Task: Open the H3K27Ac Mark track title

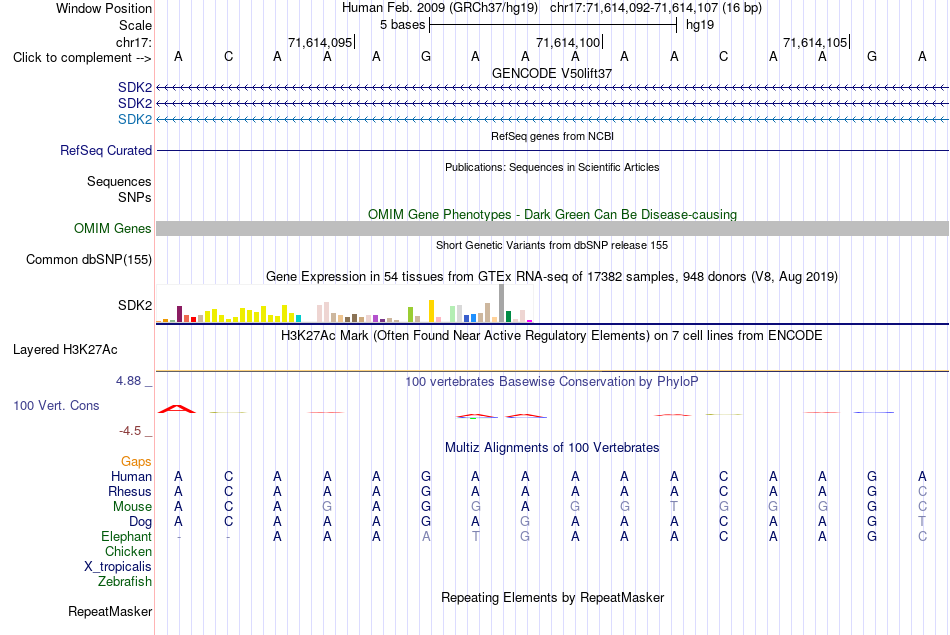Action: click(552, 336)
